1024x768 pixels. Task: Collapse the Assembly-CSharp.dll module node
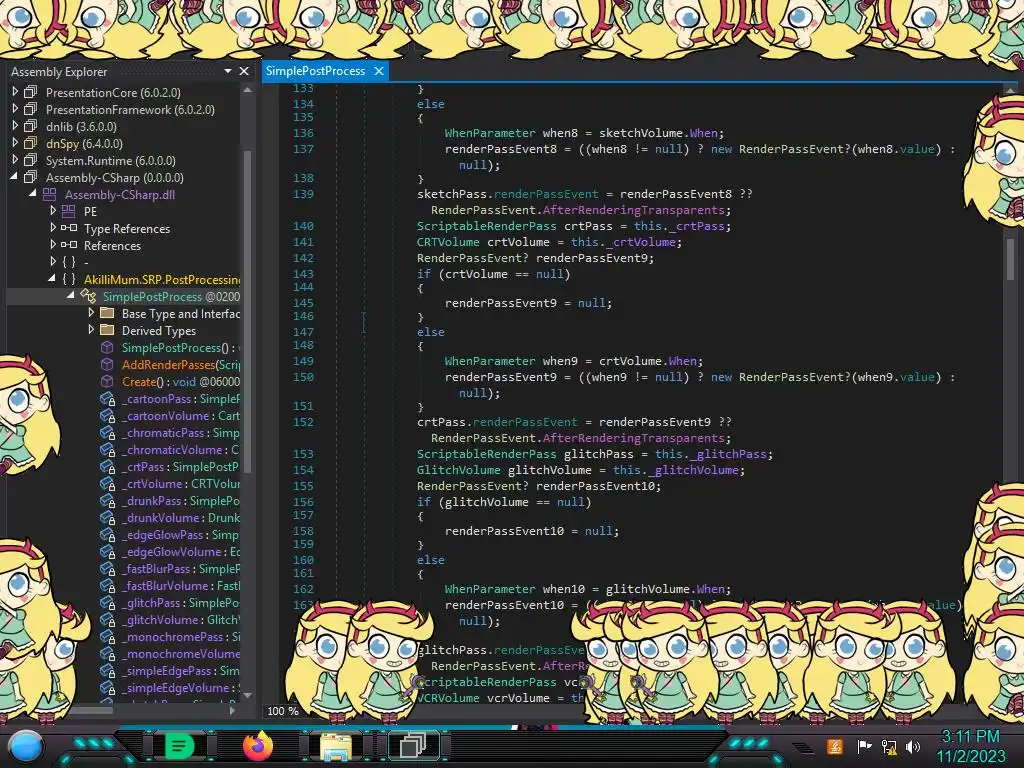point(33,194)
